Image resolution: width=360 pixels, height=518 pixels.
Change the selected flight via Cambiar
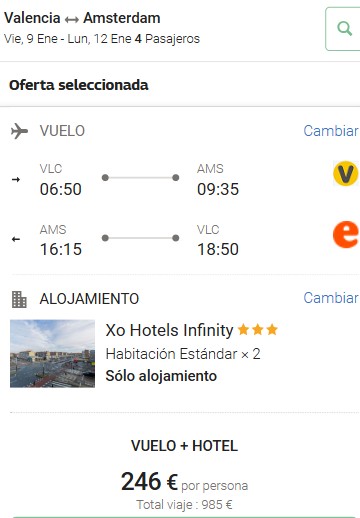point(331,131)
